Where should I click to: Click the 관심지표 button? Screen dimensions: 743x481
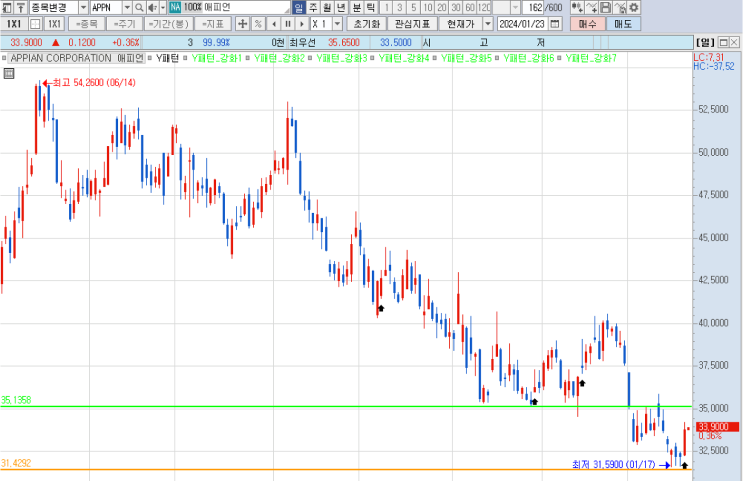[x=412, y=24]
